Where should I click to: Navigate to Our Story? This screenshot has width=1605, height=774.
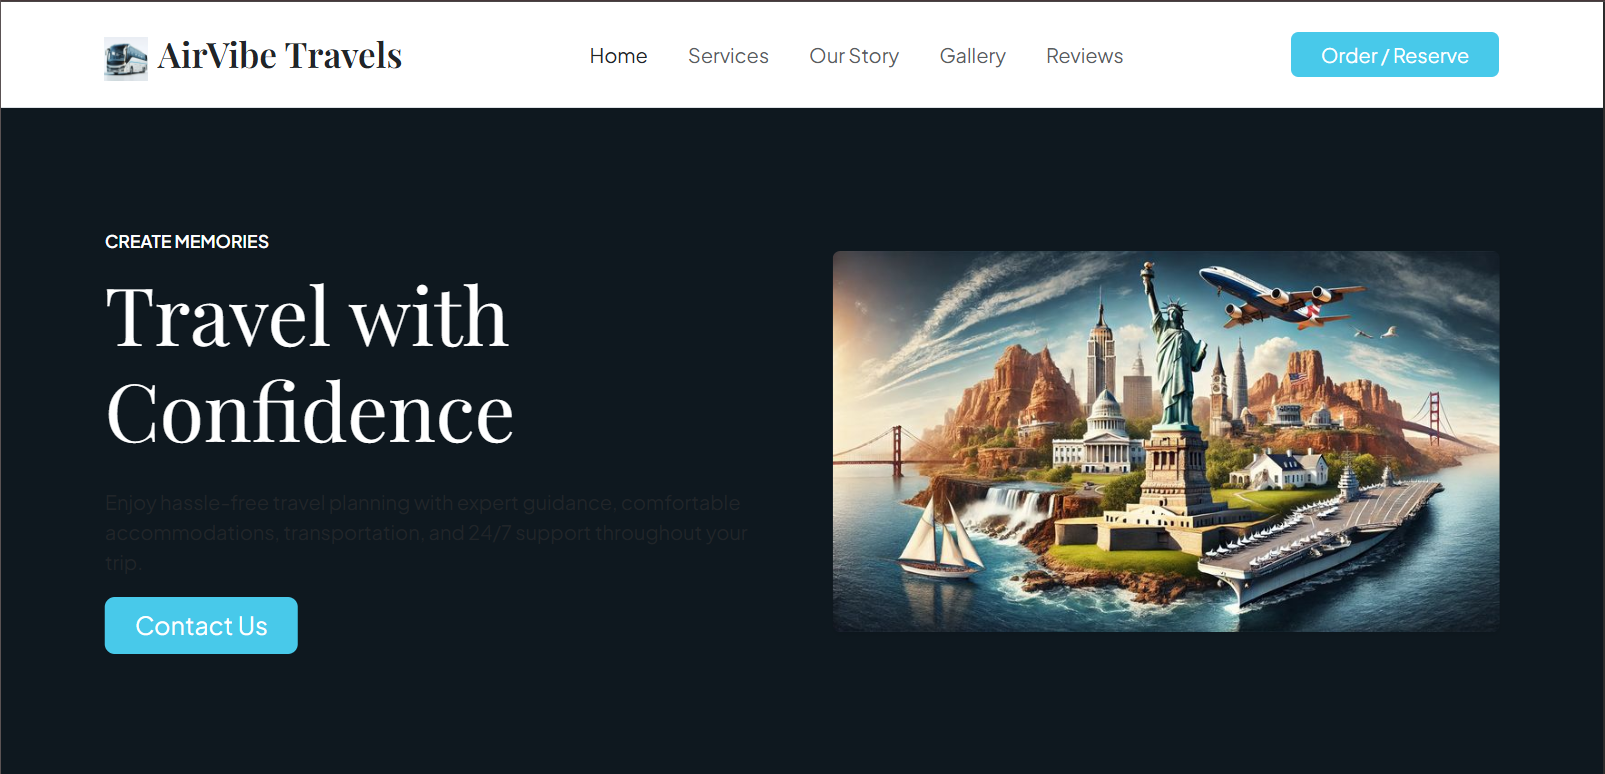(854, 56)
